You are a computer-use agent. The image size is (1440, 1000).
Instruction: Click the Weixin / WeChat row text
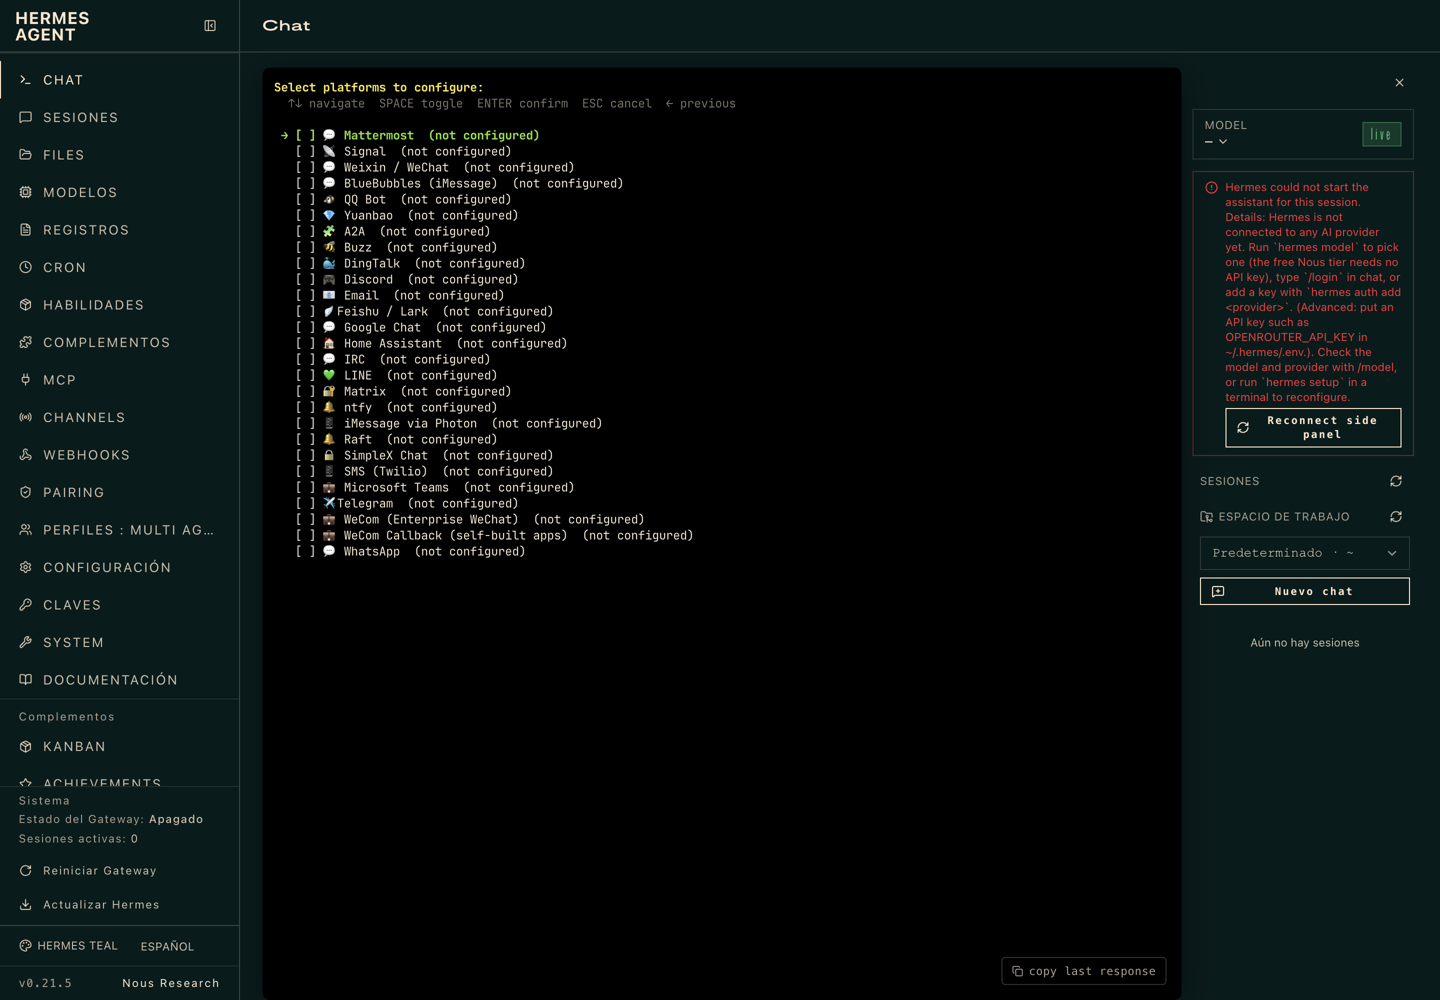click(459, 168)
